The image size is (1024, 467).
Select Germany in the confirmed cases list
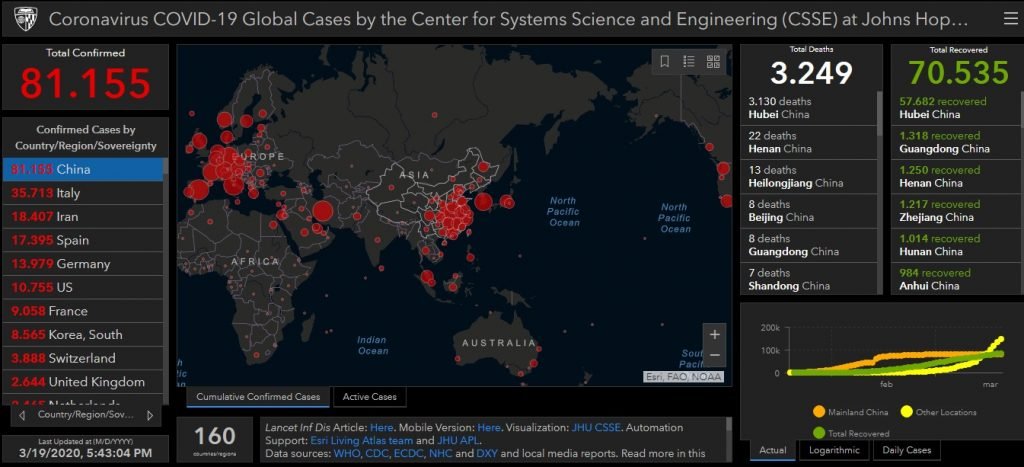[x=83, y=264]
